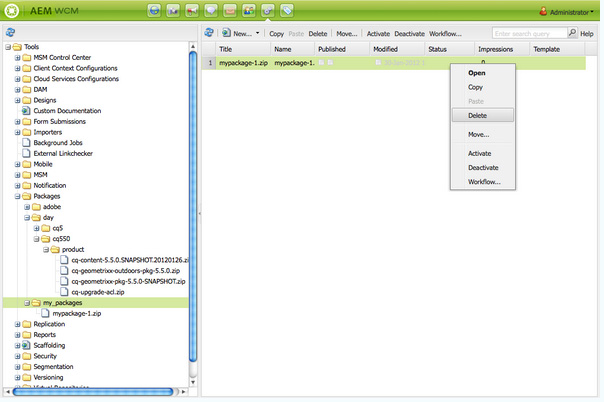Click the External Linkchecker page icon
604x402 pixels.
26,153
